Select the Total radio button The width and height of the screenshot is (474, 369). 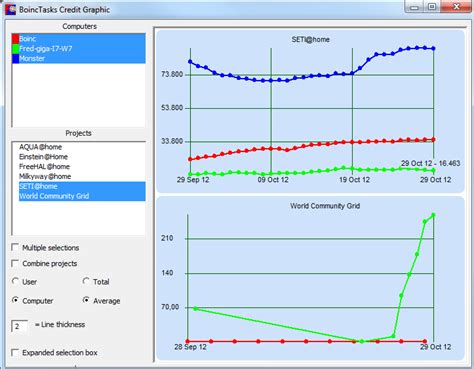pos(86,281)
